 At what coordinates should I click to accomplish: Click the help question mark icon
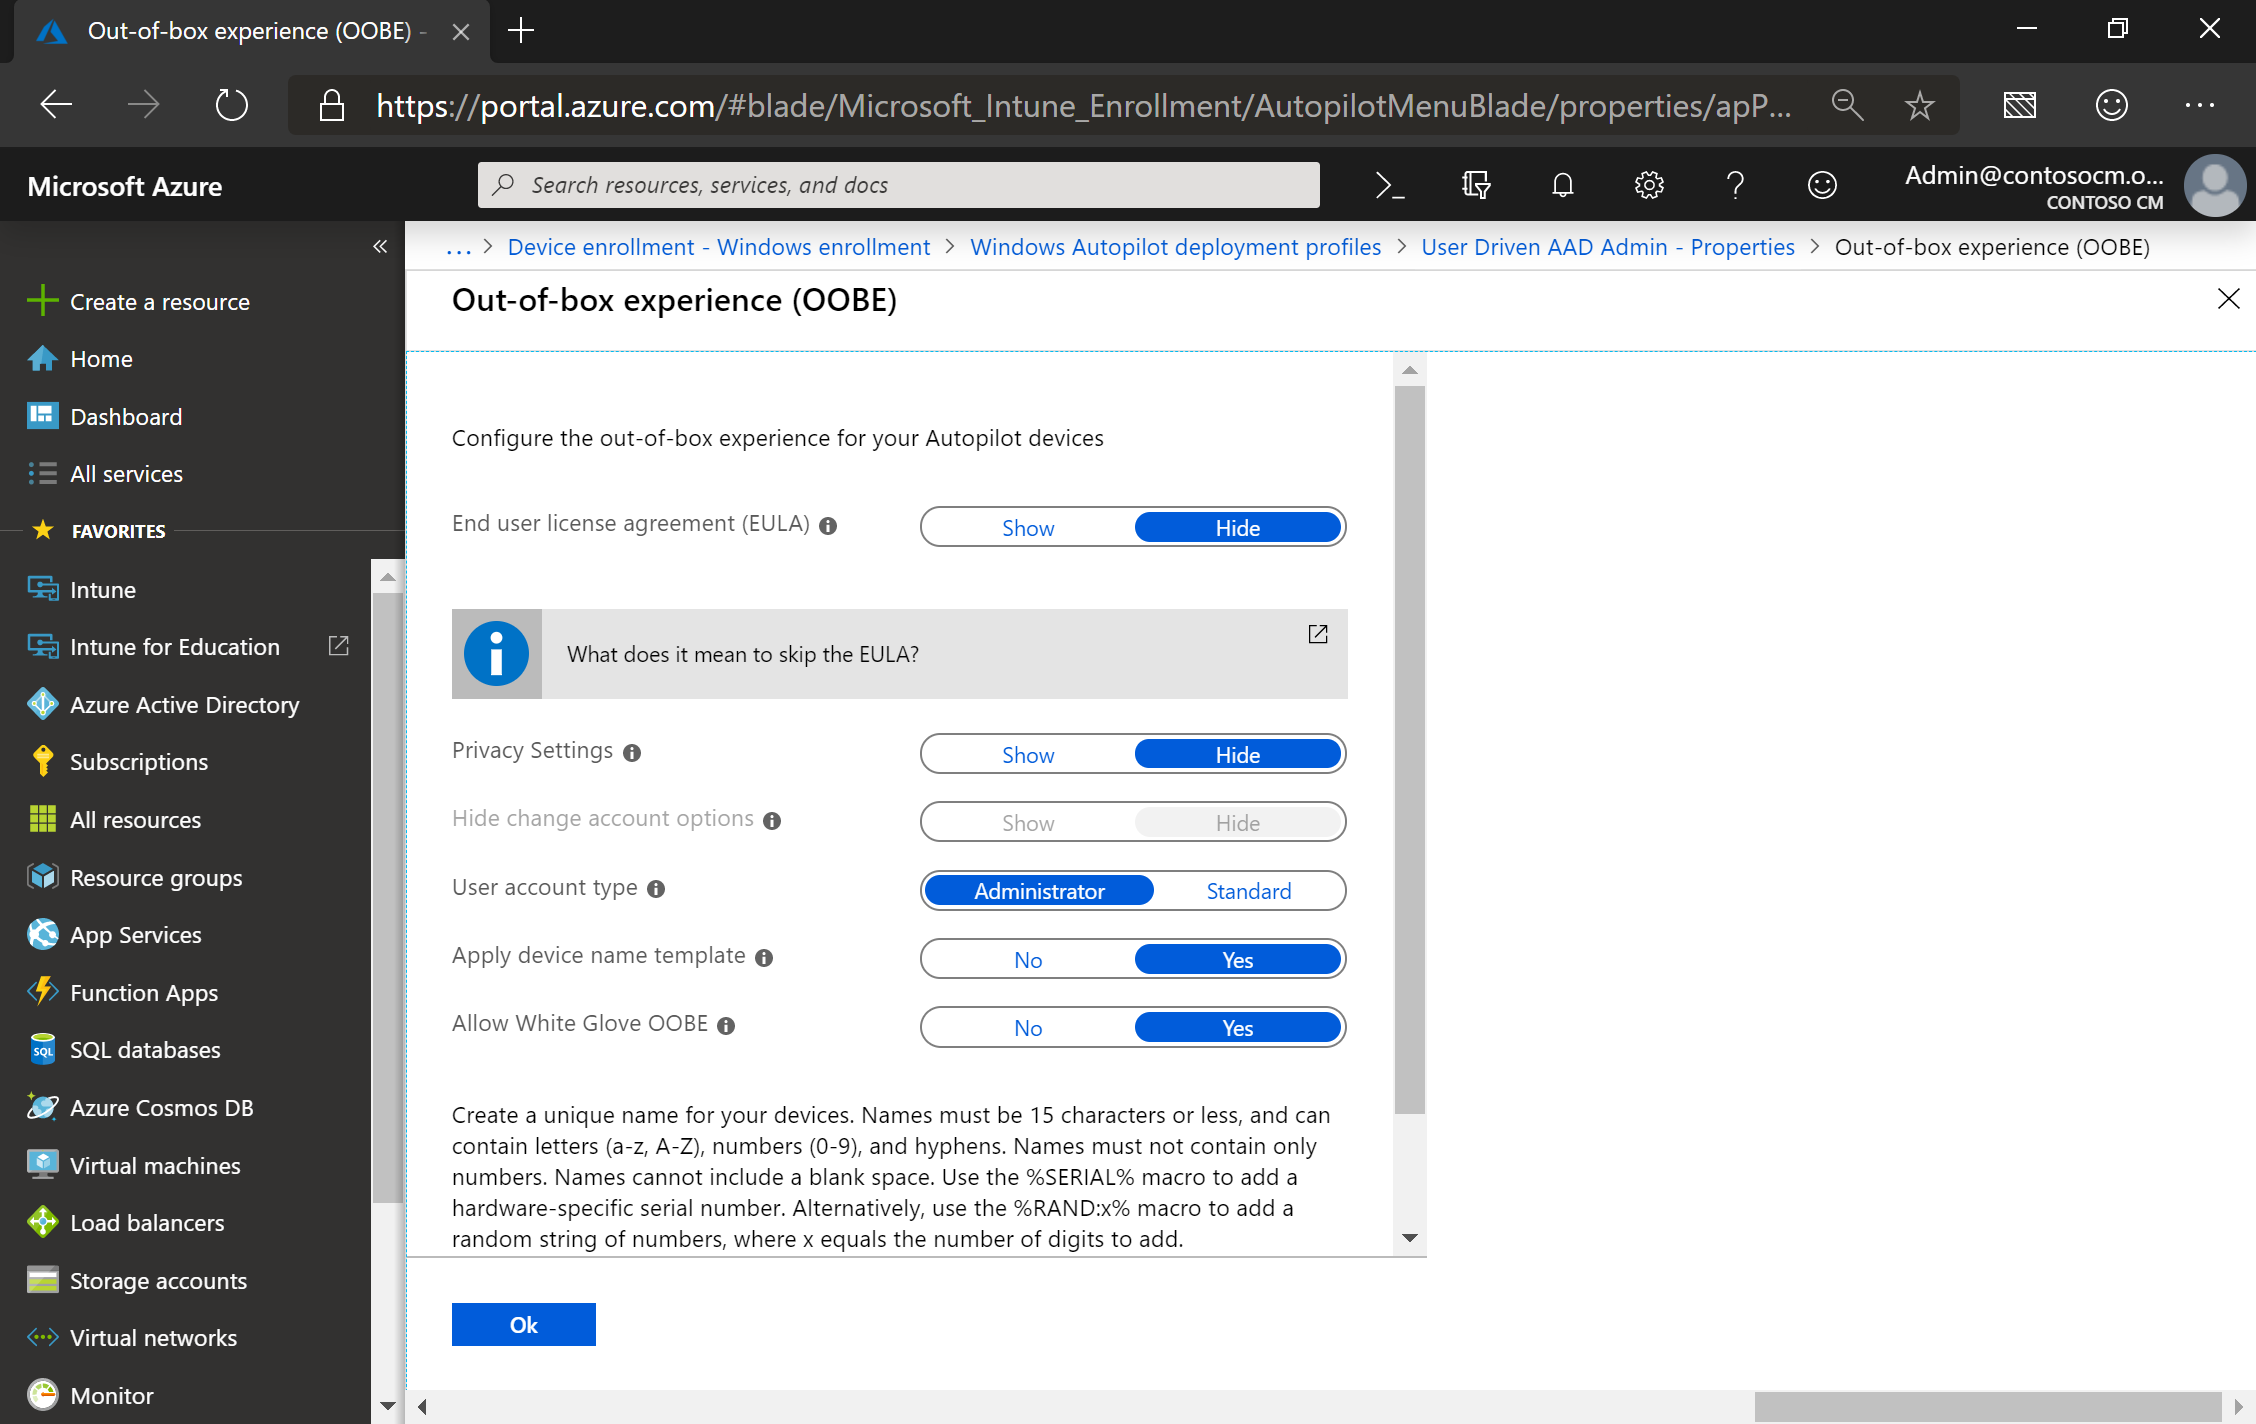(x=1735, y=185)
